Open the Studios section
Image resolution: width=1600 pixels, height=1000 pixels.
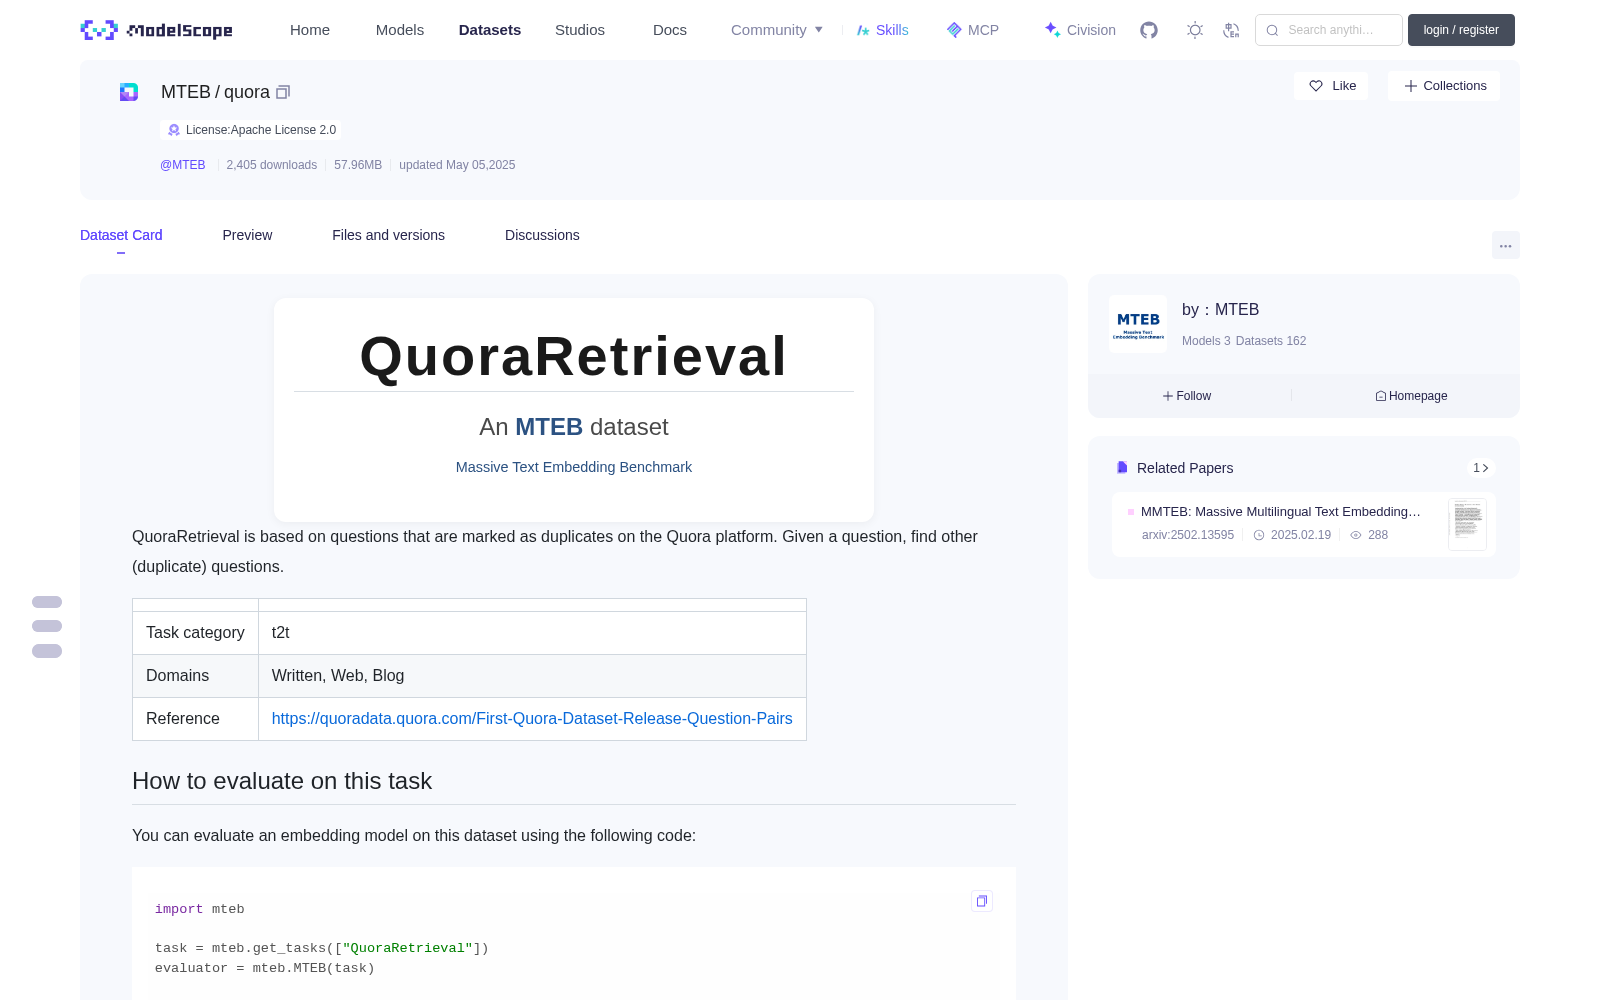coord(580,30)
